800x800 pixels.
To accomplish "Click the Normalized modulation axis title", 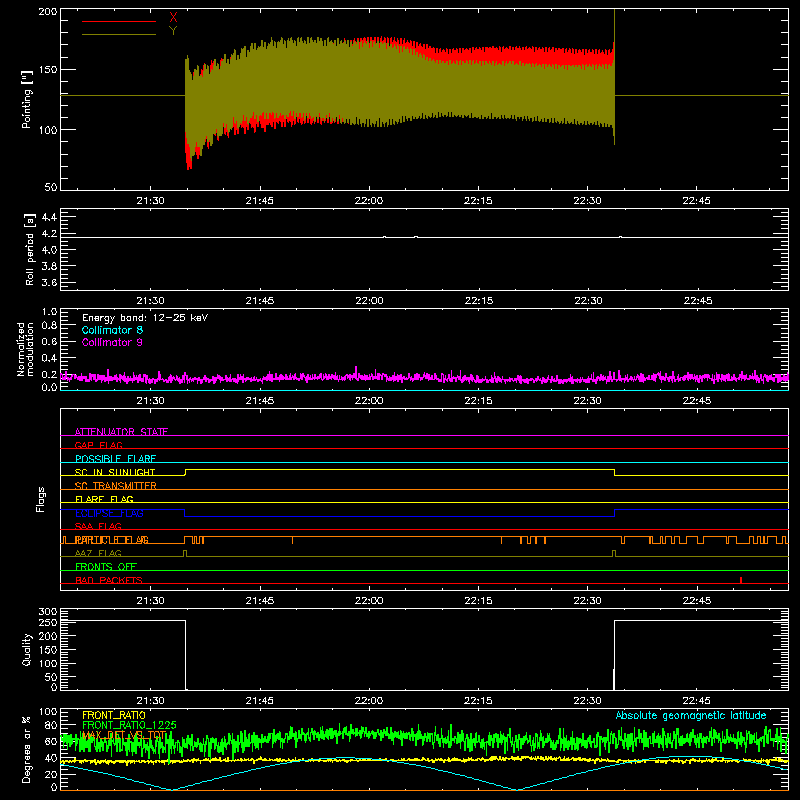I will (25, 349).
